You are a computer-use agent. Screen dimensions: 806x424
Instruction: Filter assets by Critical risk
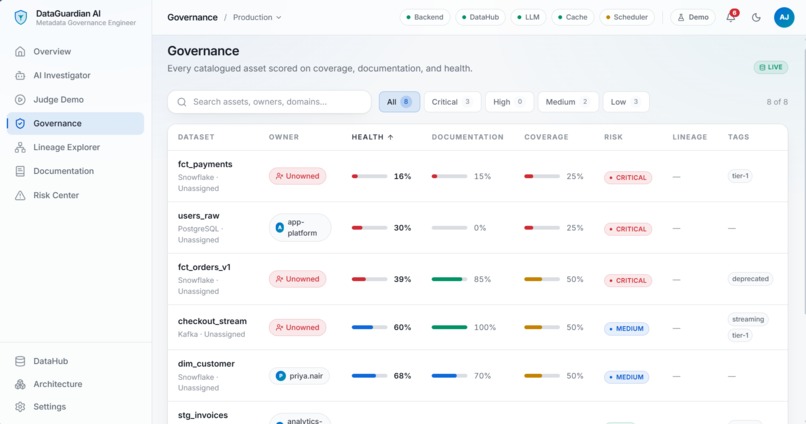[x=452, y=102]
